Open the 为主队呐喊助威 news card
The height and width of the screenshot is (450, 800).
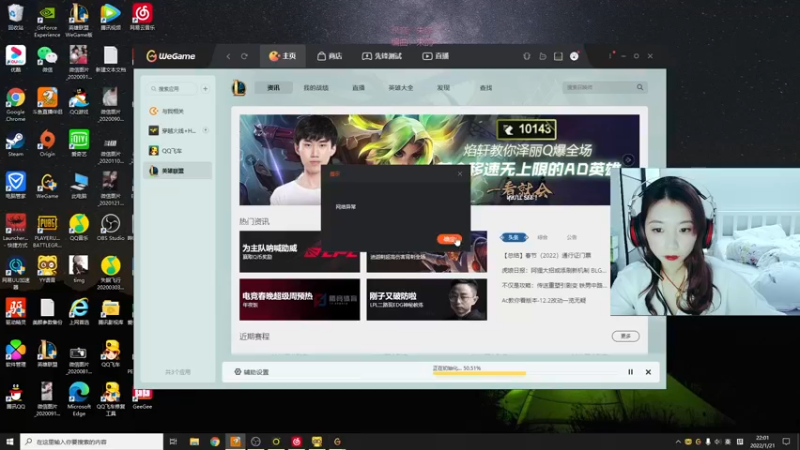pyautogui.click(x=299, y=252)
